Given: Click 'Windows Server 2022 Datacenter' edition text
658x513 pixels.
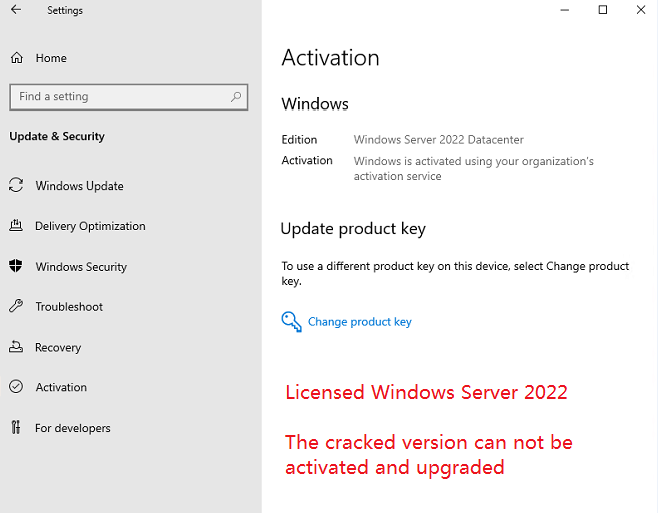Looking at the screenshot, I should (x=439, y=140).
